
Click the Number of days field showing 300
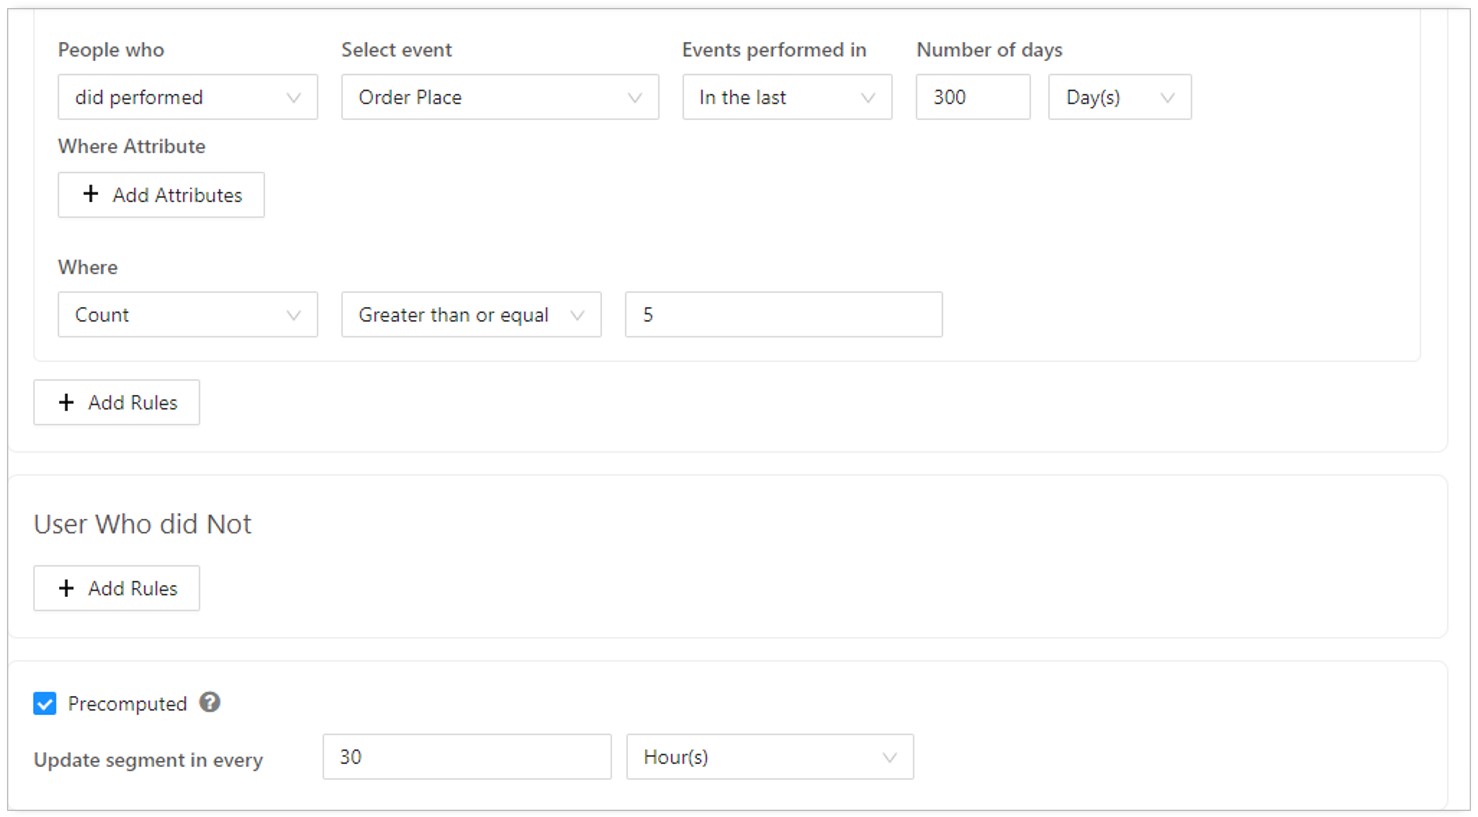(x=973, y=97)
